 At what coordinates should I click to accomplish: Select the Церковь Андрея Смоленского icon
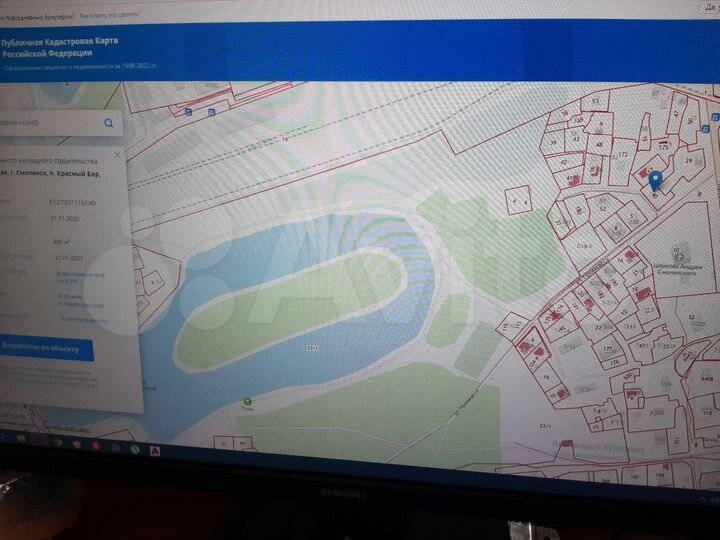tap(676, 250)
